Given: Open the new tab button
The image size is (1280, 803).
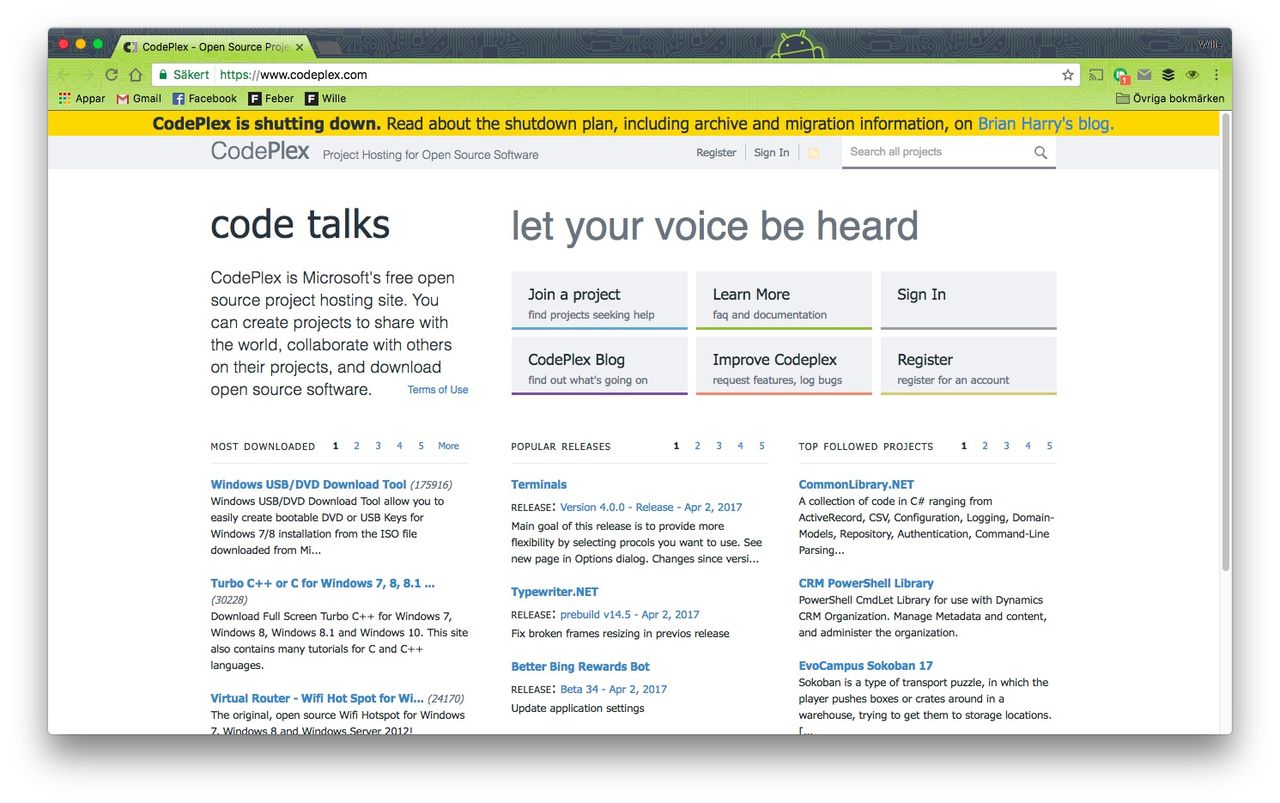Looking at the screenshot, I should coord(328,47).
